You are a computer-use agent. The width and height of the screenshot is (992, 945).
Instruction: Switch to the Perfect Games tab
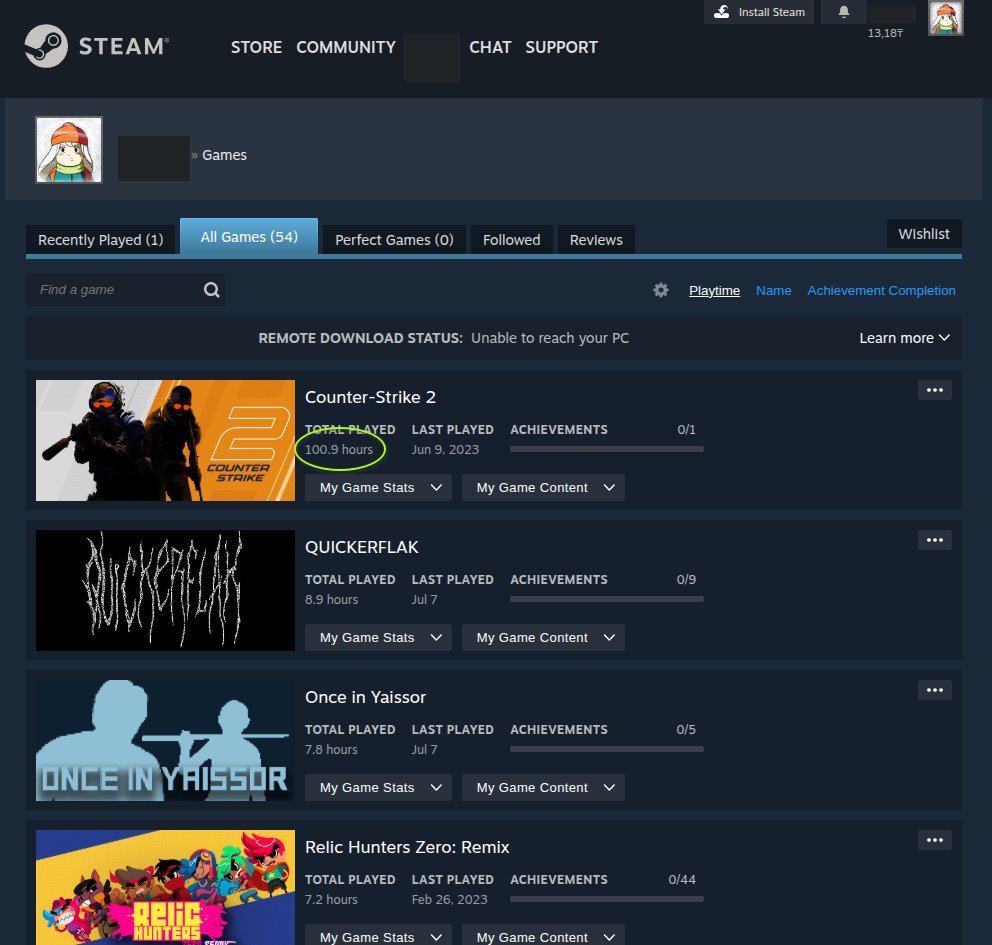coord(394,240)
